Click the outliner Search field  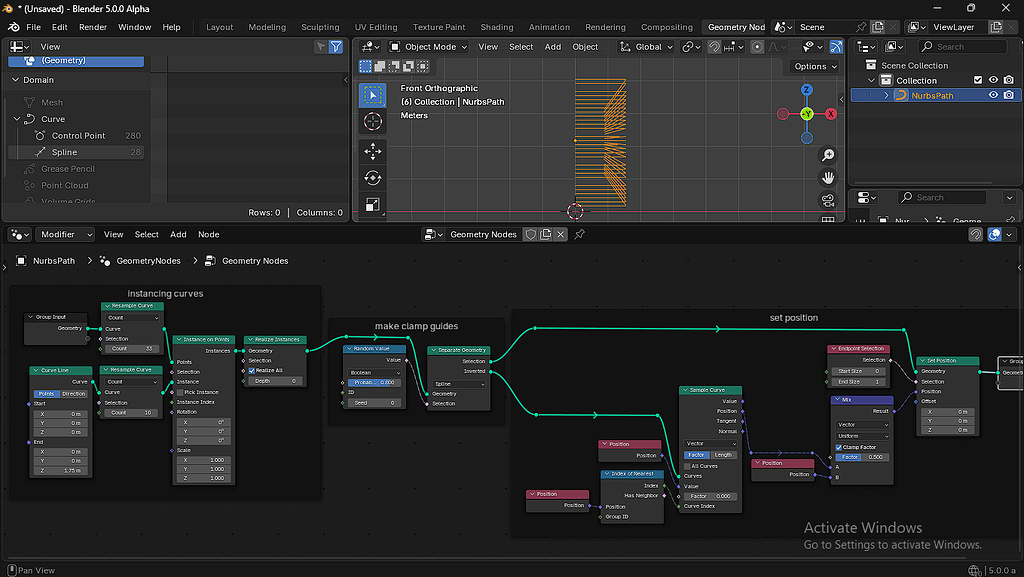pos(963,46)
